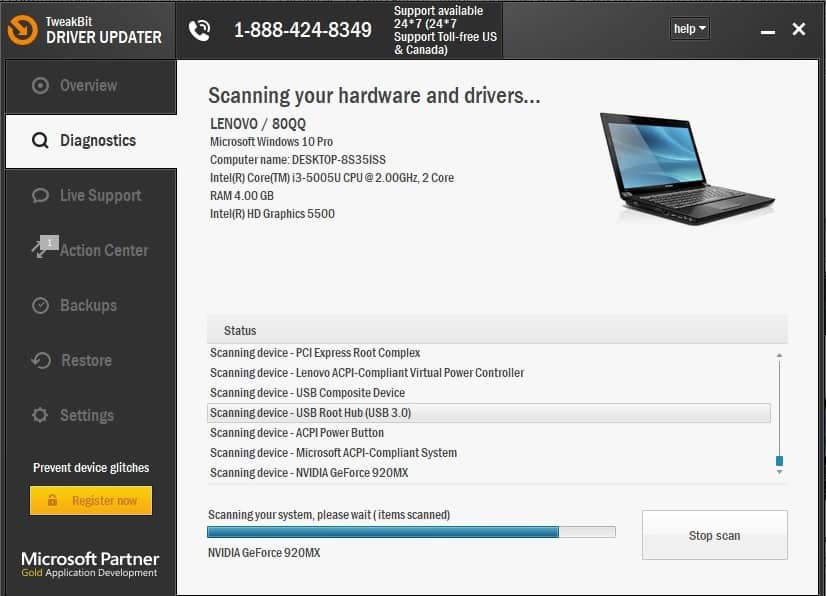Click the 'RAM 4.00 GB' text
Screen dimensions: 826x596
click(x=242, y=196)
